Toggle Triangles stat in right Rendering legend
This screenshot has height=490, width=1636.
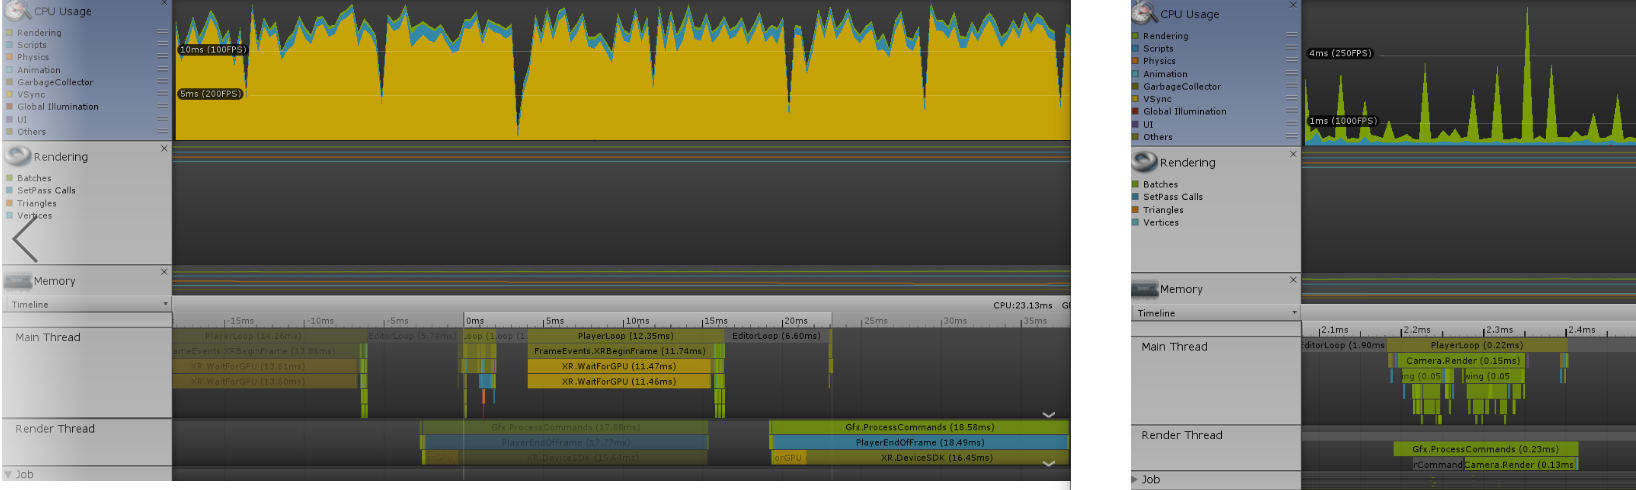1136,210
